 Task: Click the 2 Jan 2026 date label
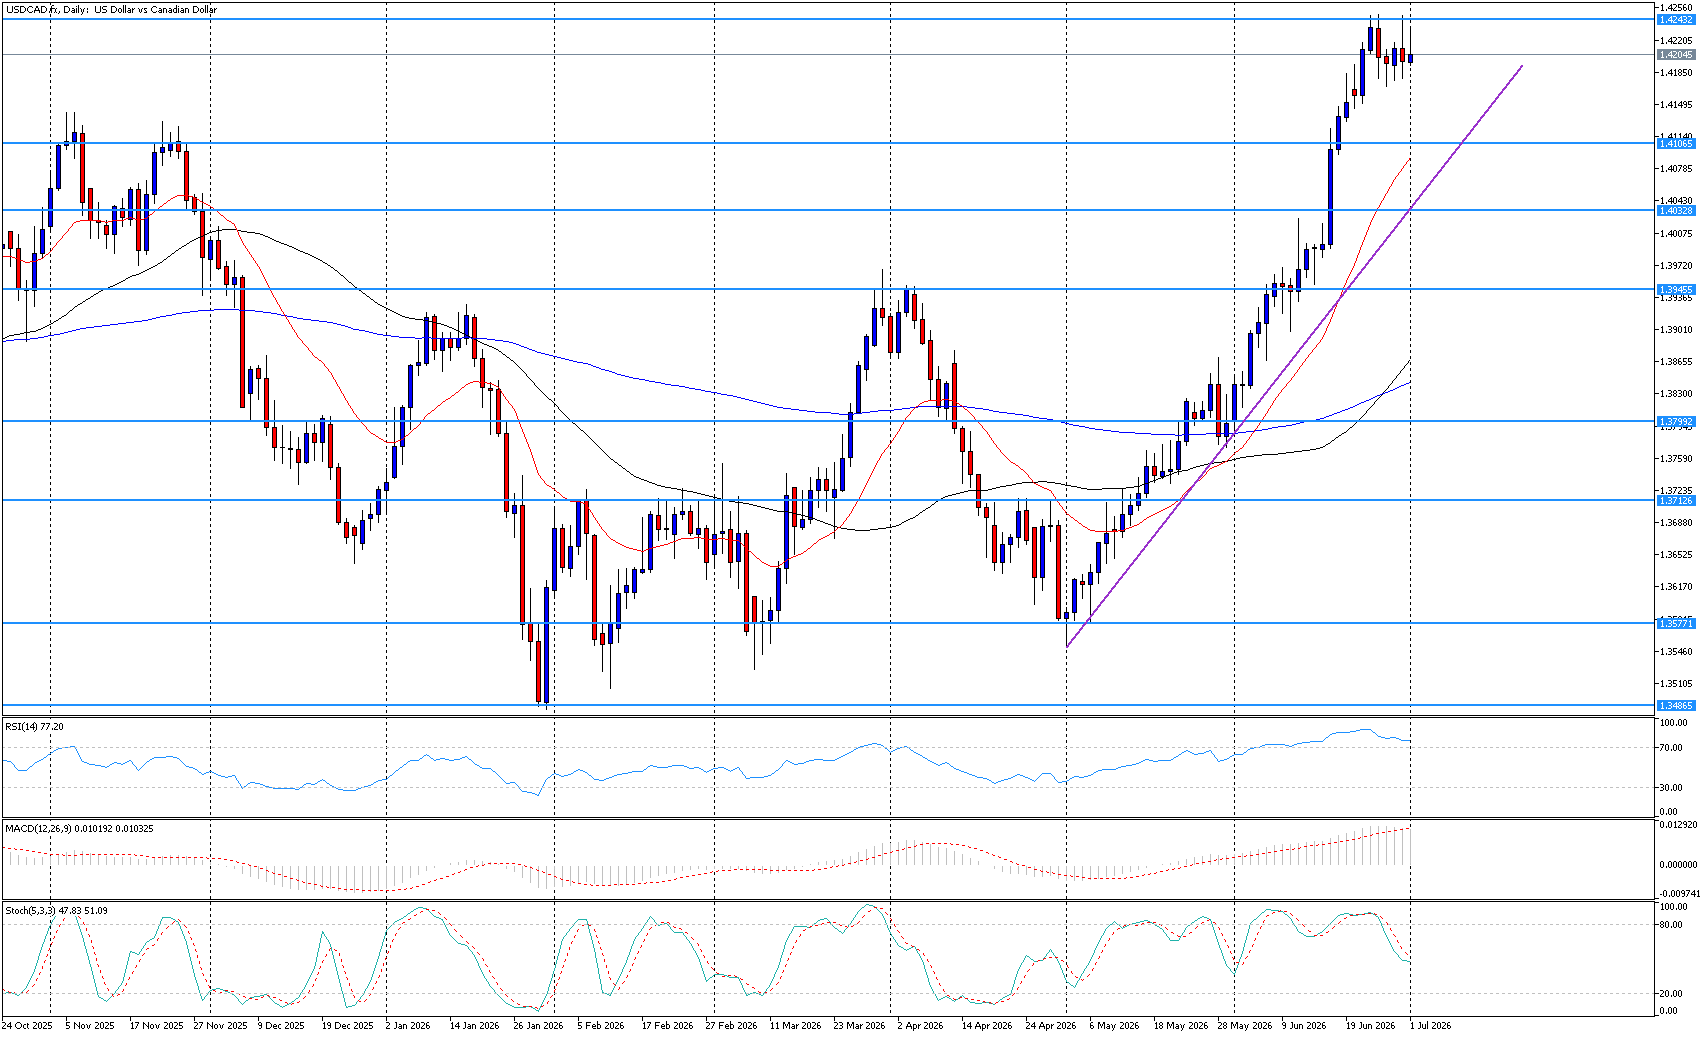tap(408, 1025)
